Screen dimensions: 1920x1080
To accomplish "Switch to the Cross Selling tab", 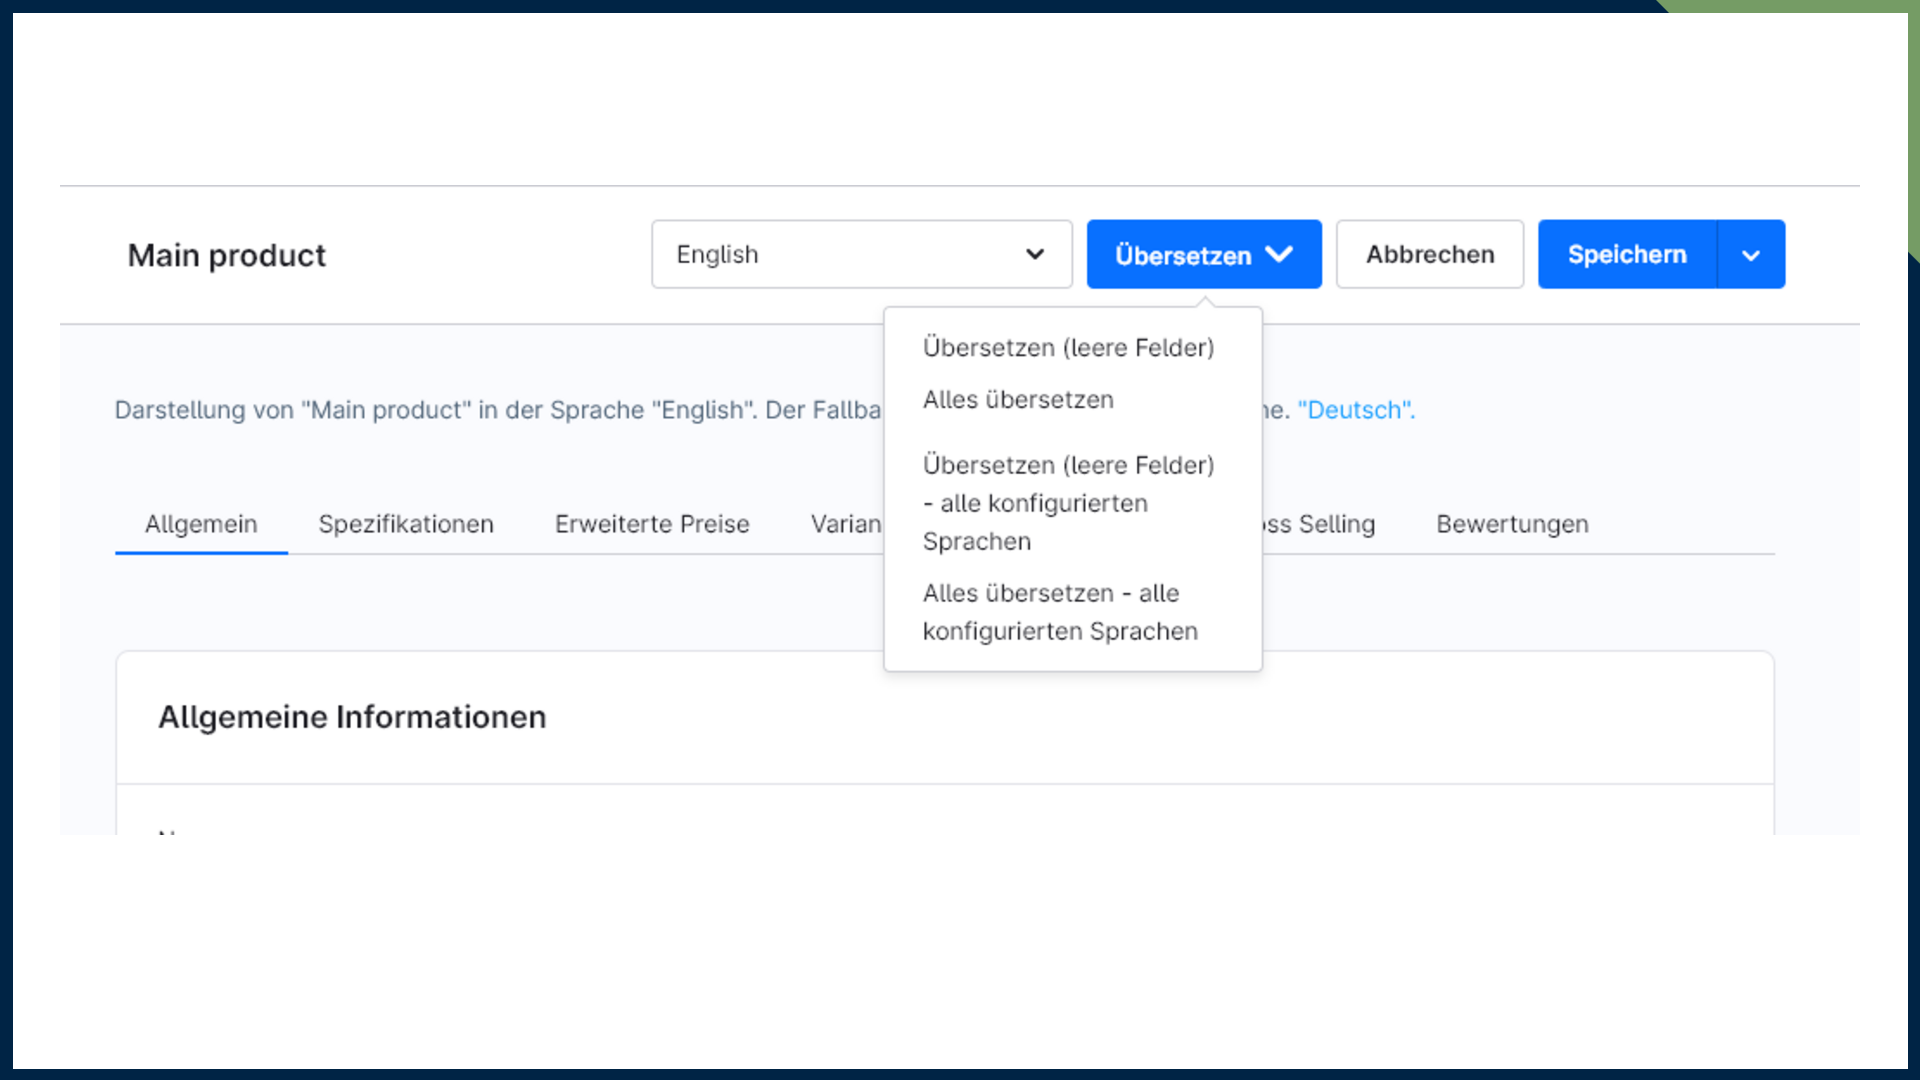I will tap(1320, 524).
